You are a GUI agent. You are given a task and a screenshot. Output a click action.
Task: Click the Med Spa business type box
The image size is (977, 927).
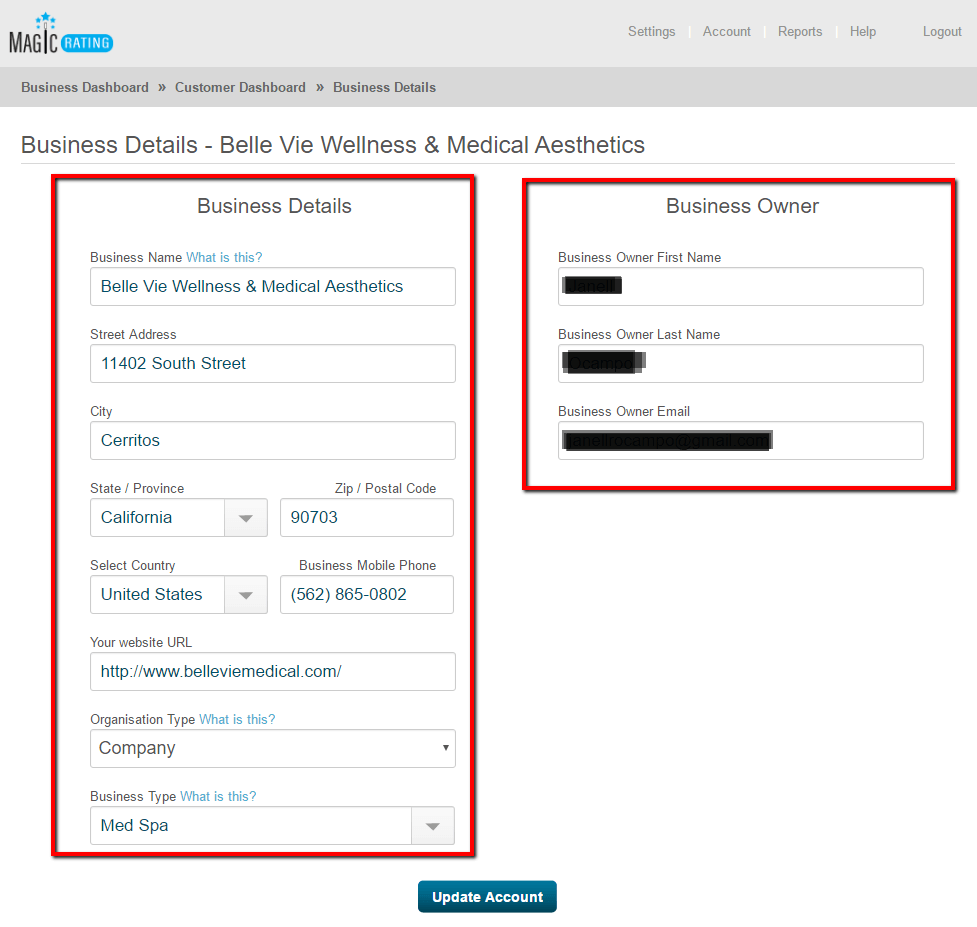251,826
